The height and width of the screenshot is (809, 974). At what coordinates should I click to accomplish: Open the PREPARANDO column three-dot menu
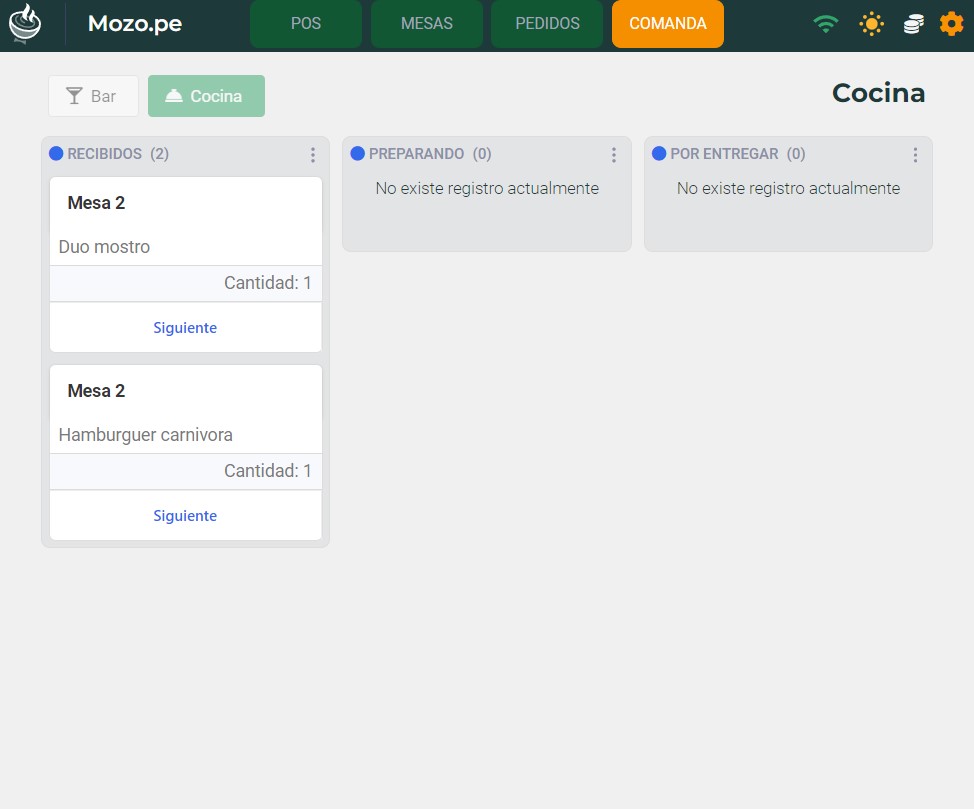(x=614, y=155)
